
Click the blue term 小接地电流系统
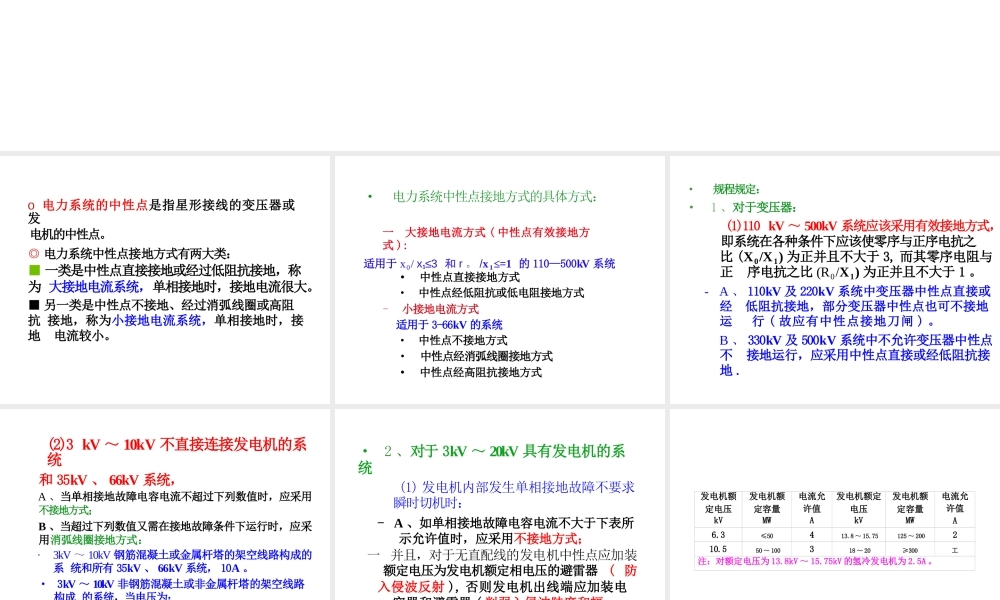pos(156,320)
